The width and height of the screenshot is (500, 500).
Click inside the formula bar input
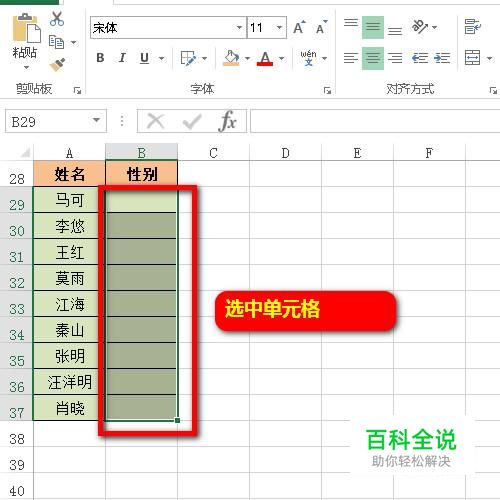click(375, 121)
